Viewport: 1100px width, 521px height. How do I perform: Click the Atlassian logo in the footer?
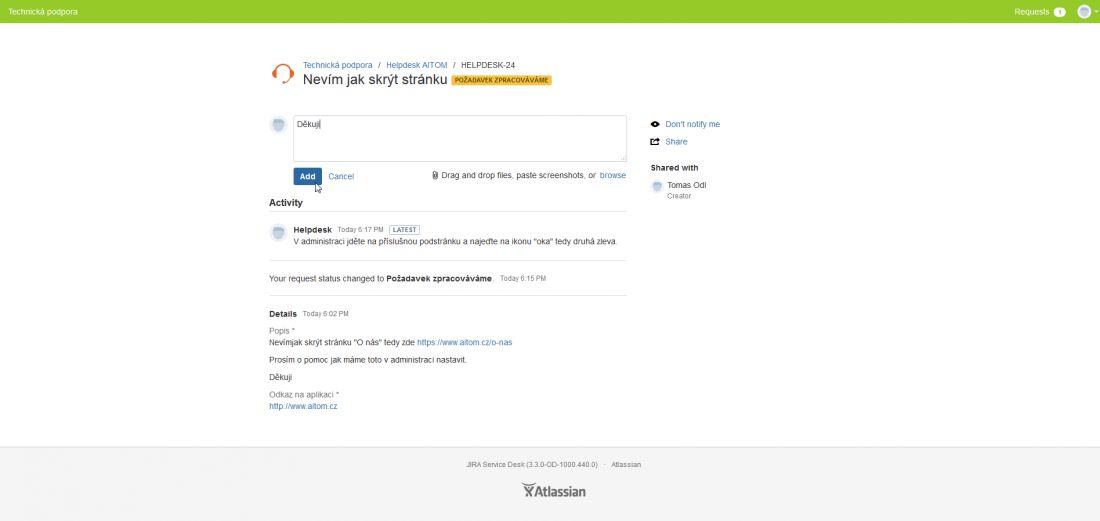tap(554, 490)
